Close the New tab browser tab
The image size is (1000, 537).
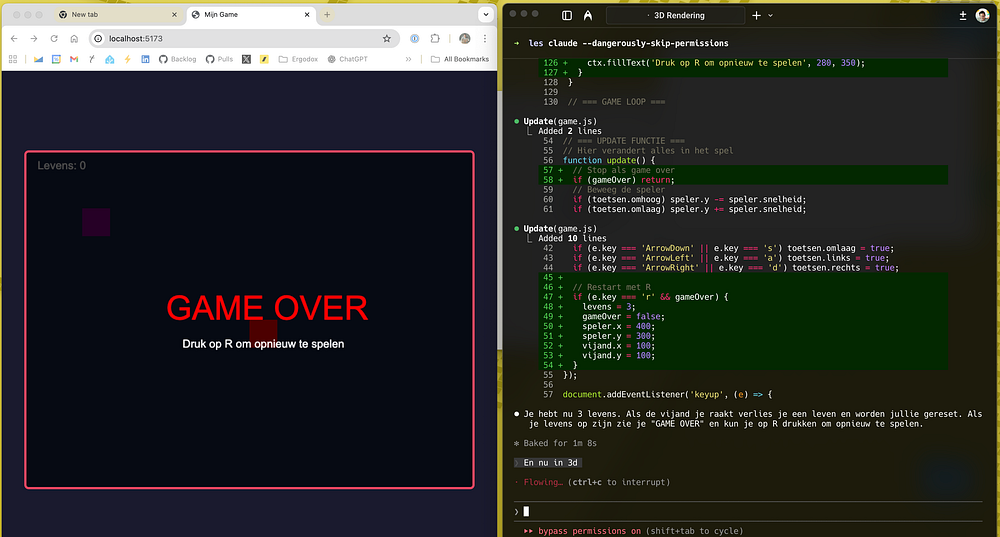(x=174, y=15)
